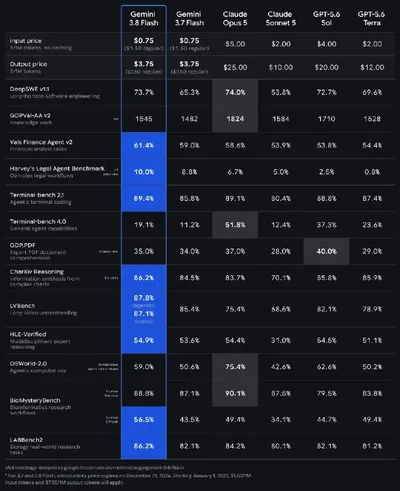Screen dimensions: 400x491
Task: Select the 40.0% GDP.PDF cell for GPT-5.6 Sol
Action: coord(326,251)
